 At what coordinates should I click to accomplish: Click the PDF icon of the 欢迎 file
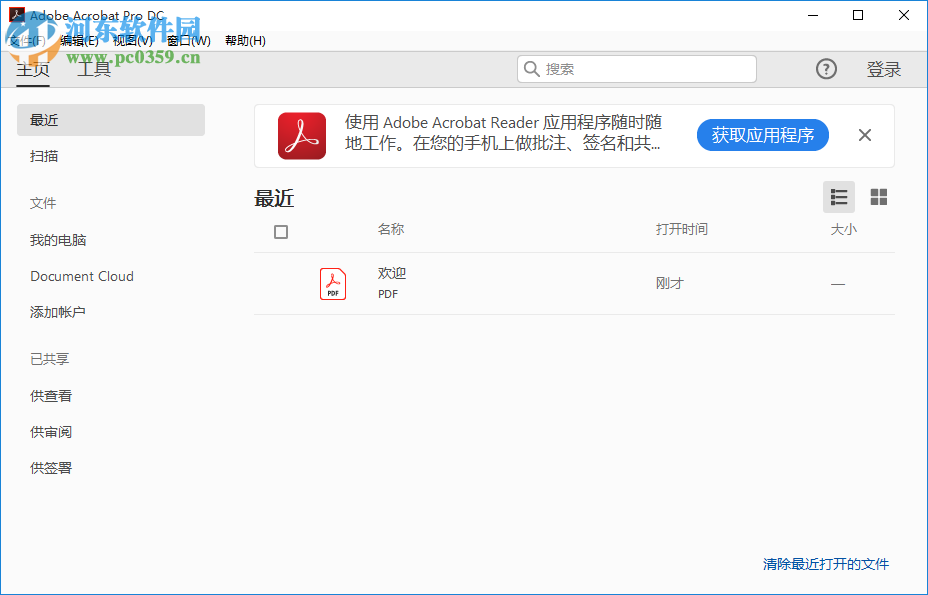click(x=333, y=283)
